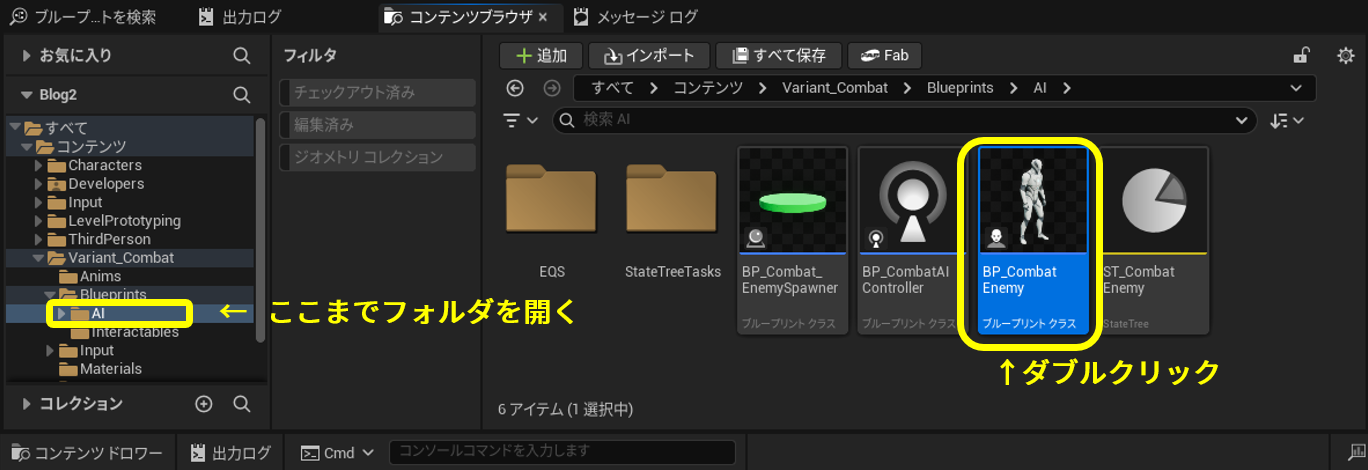Screen dimensions: 1368x470
Task: Expand the Characters folder arrow
Action: [38, 165]
